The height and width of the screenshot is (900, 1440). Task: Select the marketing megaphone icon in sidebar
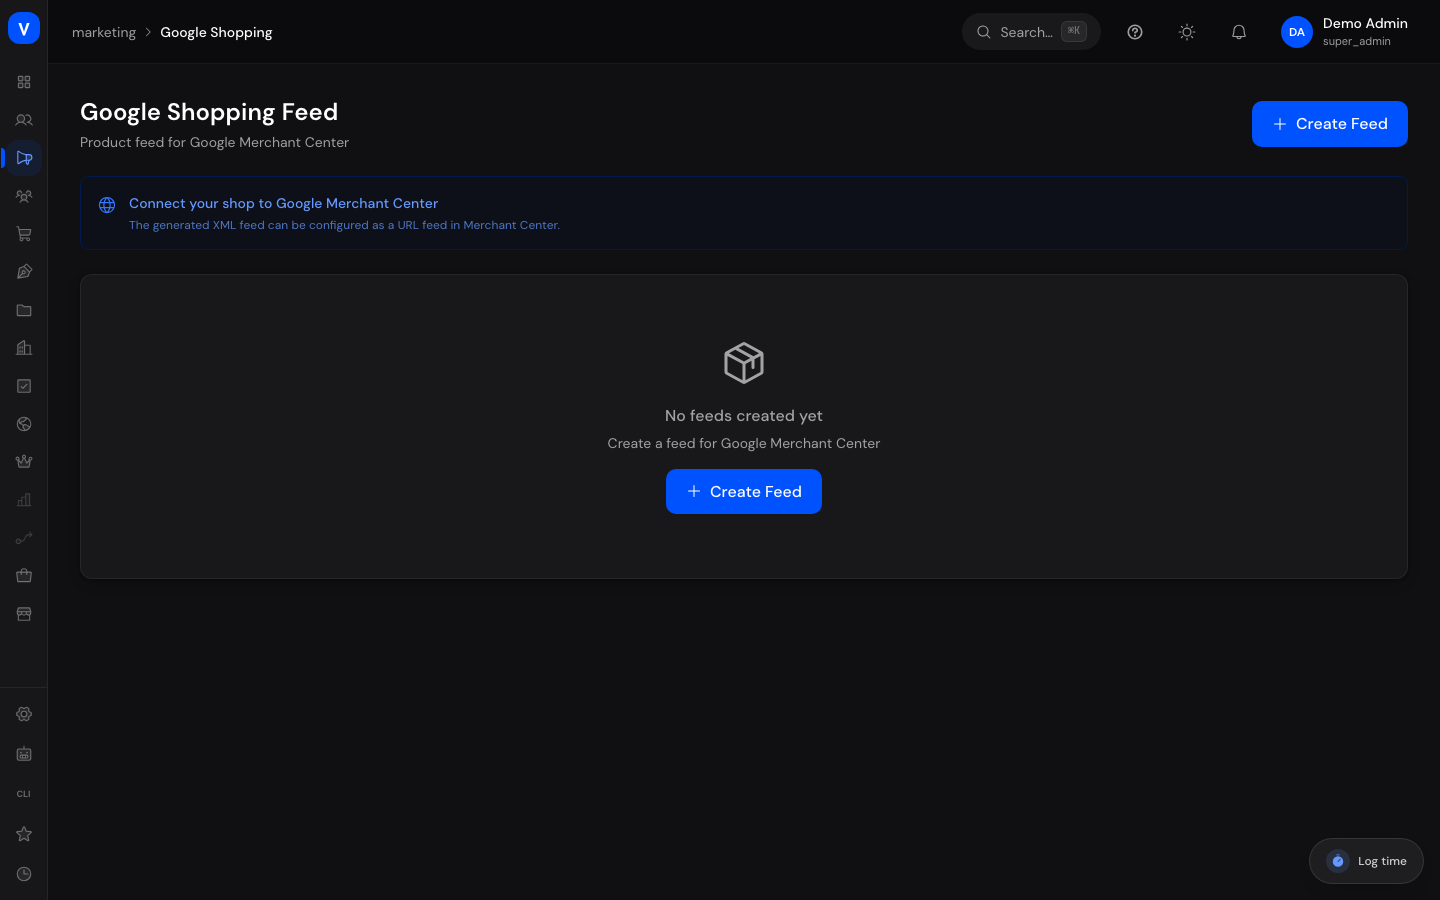point(24,158)
